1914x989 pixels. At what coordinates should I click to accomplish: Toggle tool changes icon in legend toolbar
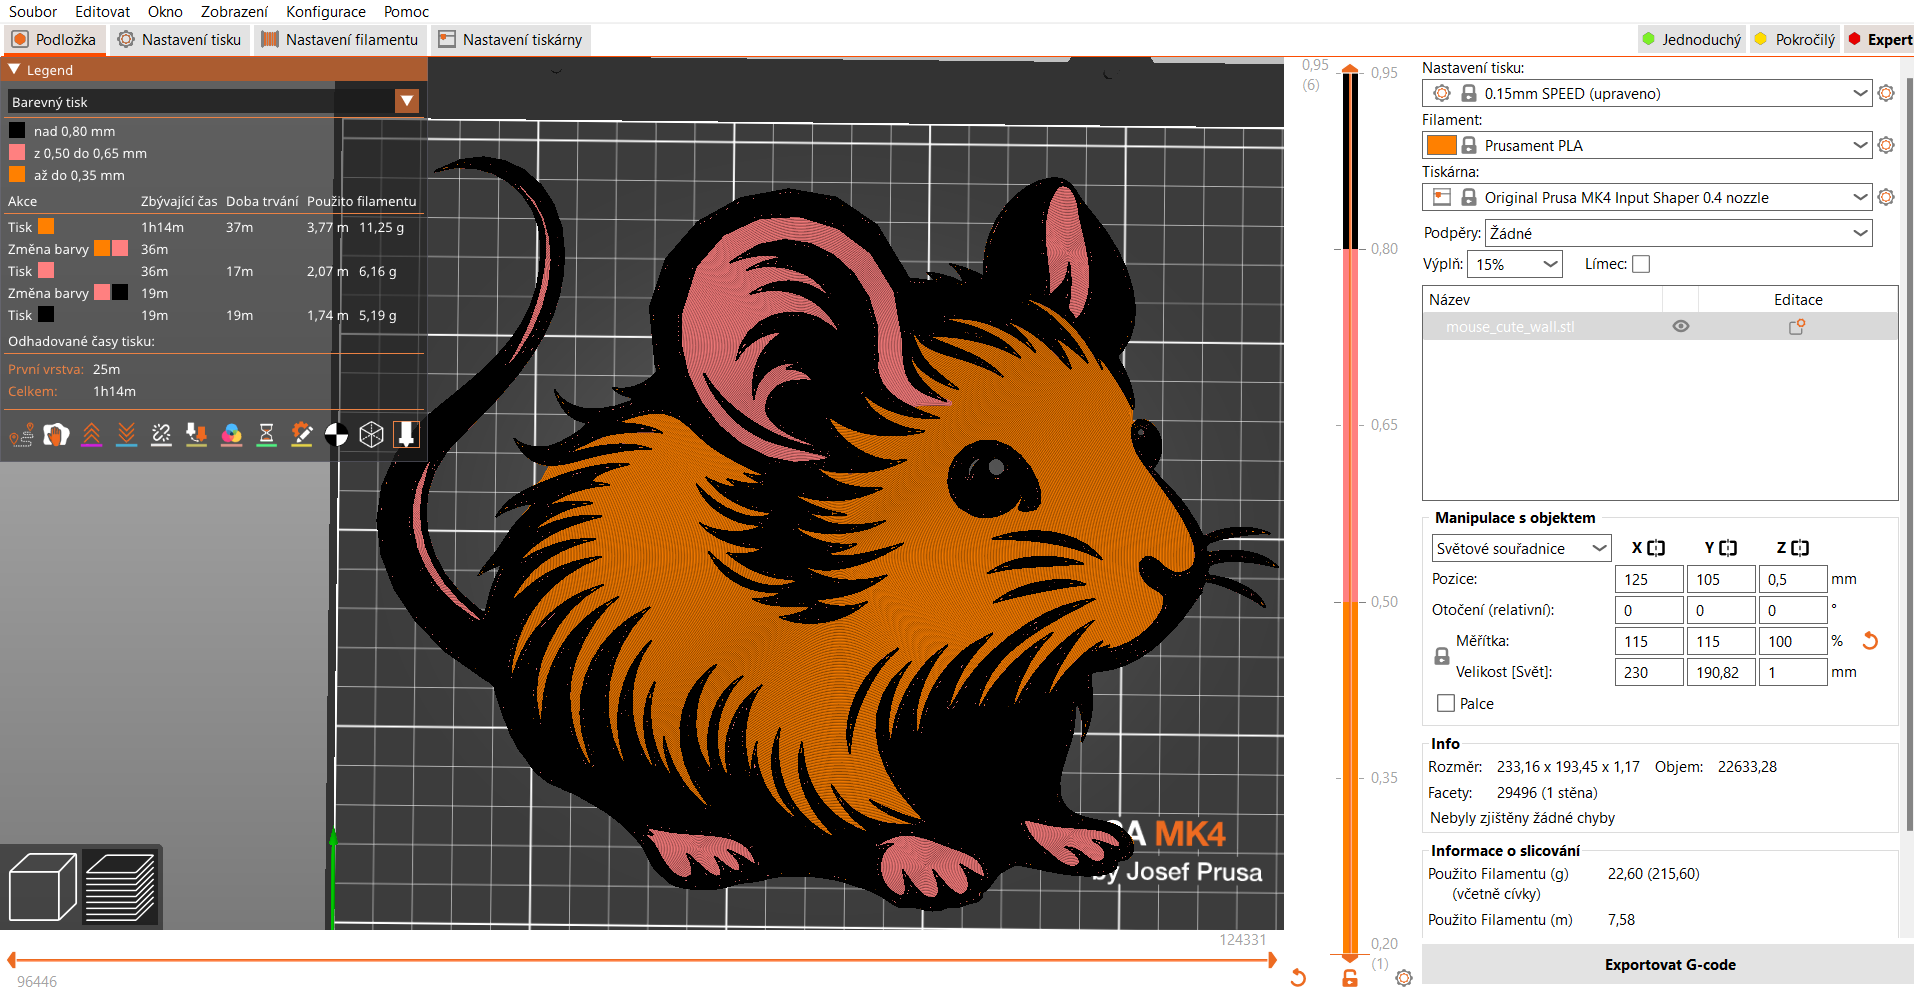tap(196, 435)
